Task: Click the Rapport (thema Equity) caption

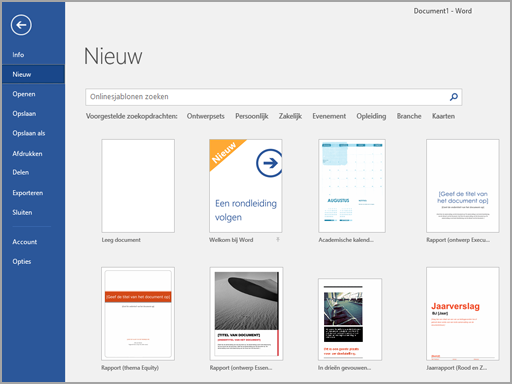Action: [x=130, y=368]
